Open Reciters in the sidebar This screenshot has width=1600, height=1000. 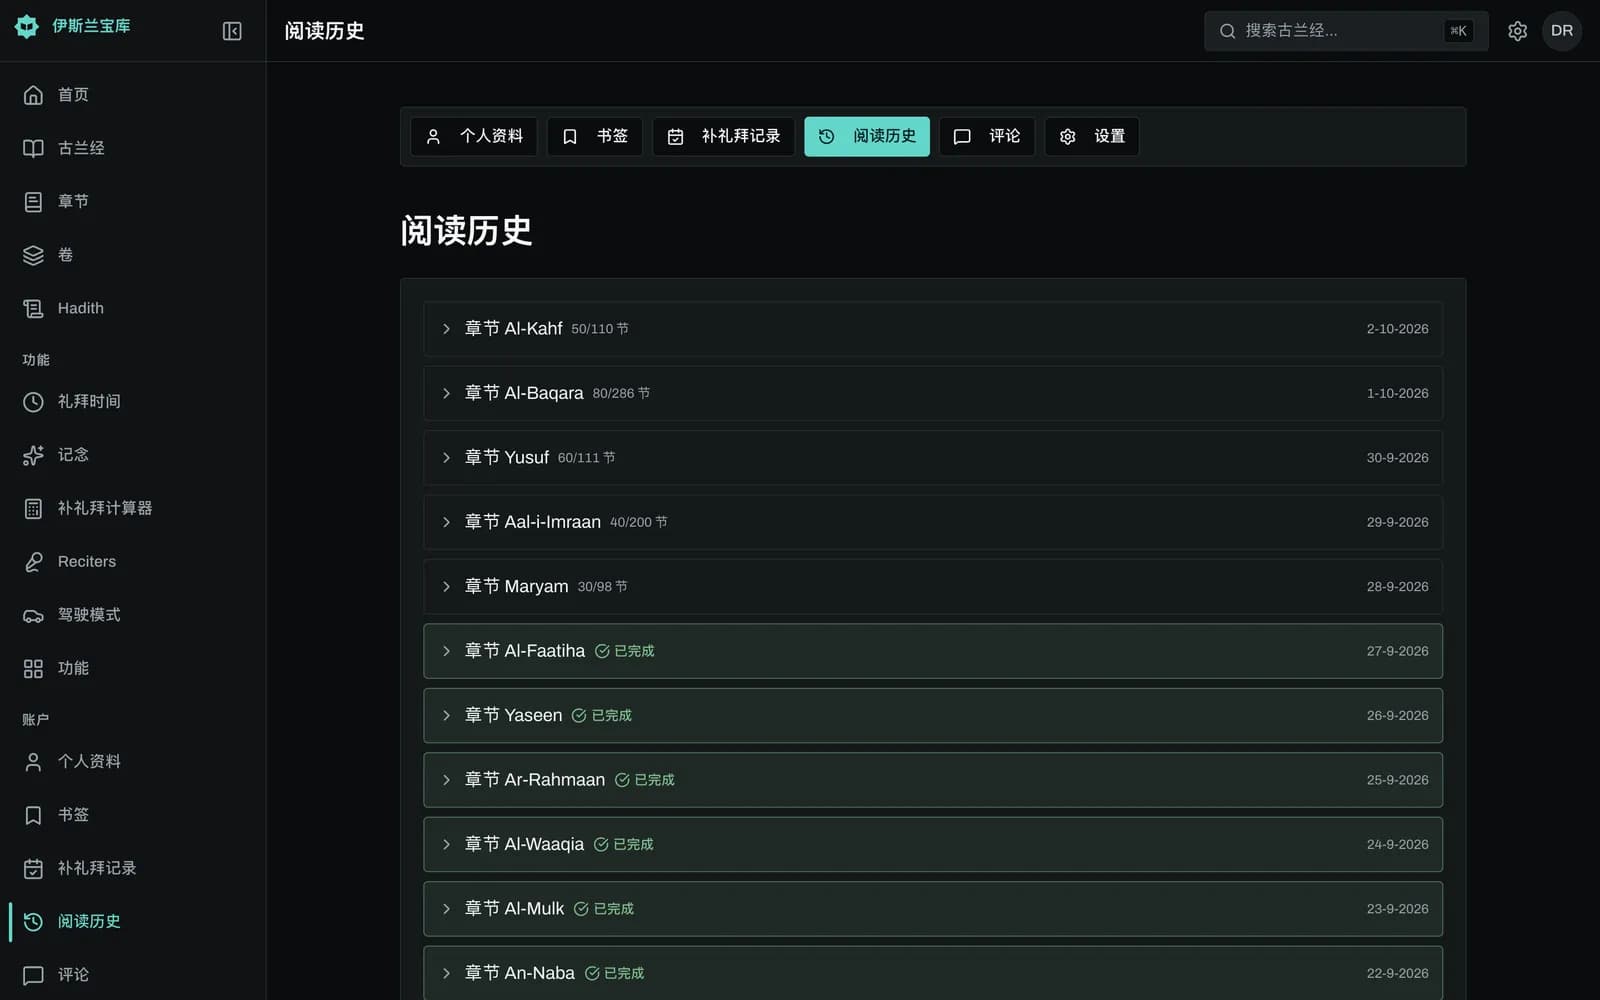click(133, 561)
